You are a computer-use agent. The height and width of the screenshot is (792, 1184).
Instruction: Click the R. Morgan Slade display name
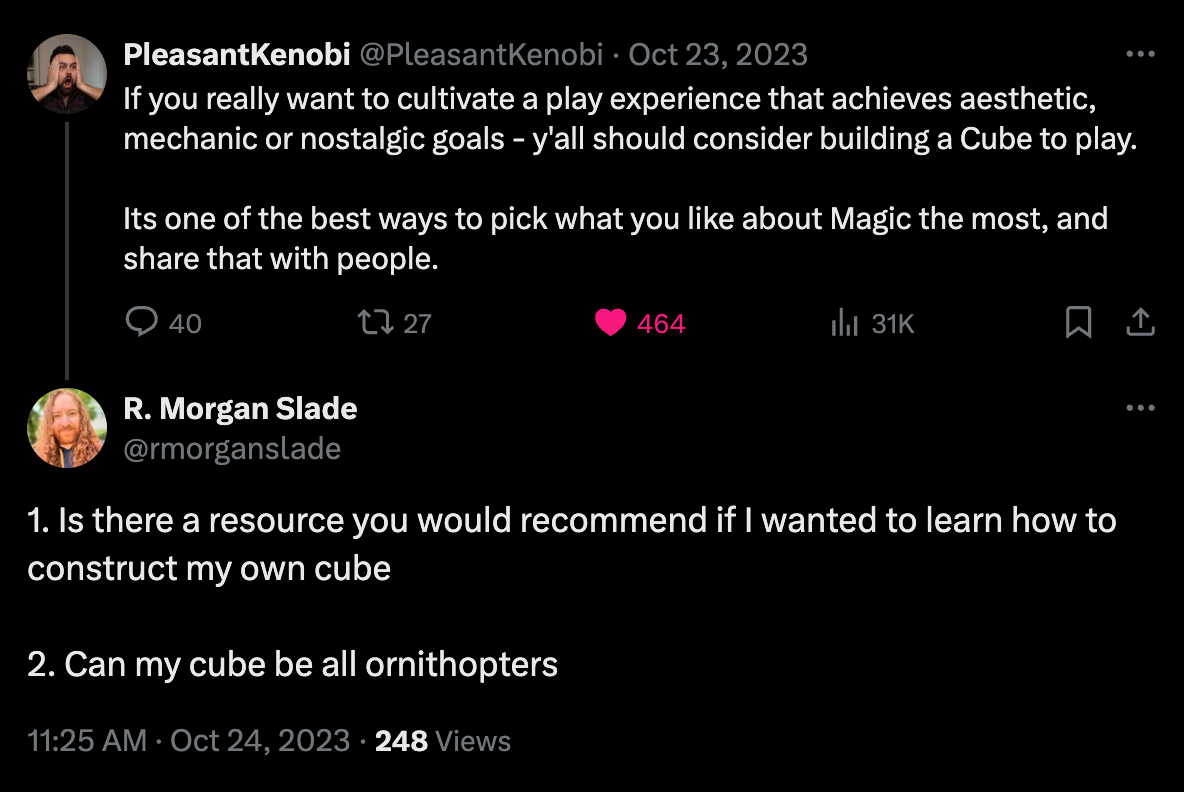pos(240,408)
